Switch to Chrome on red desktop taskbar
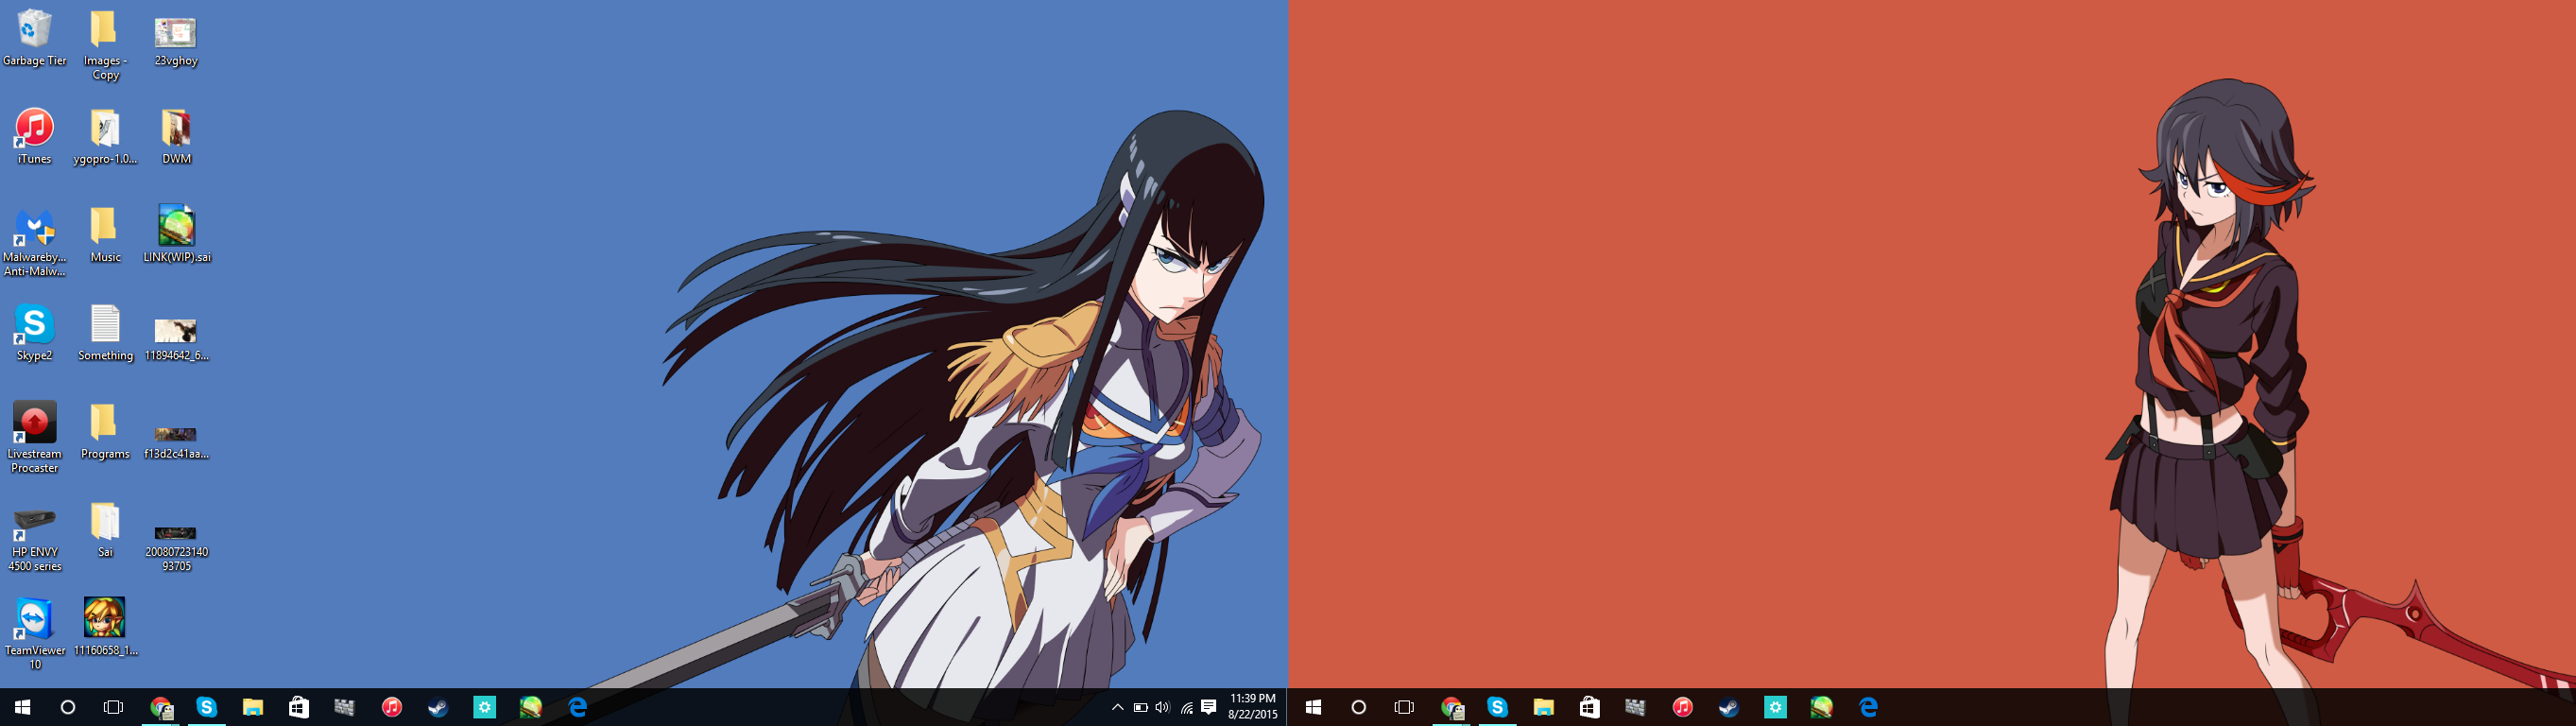This screenshot has width=2576, height=726. coord(1451,707)
